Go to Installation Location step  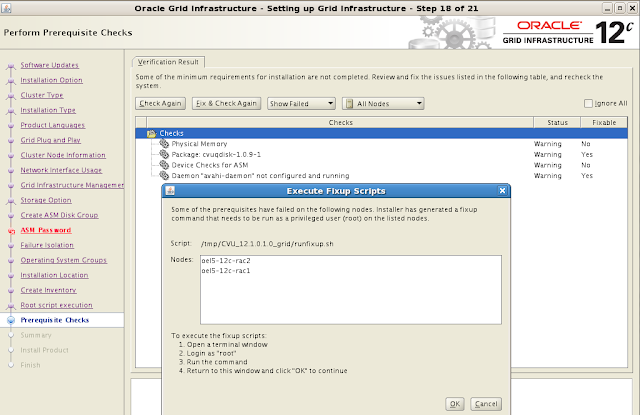pyautogui.click(x=54, y=275)
